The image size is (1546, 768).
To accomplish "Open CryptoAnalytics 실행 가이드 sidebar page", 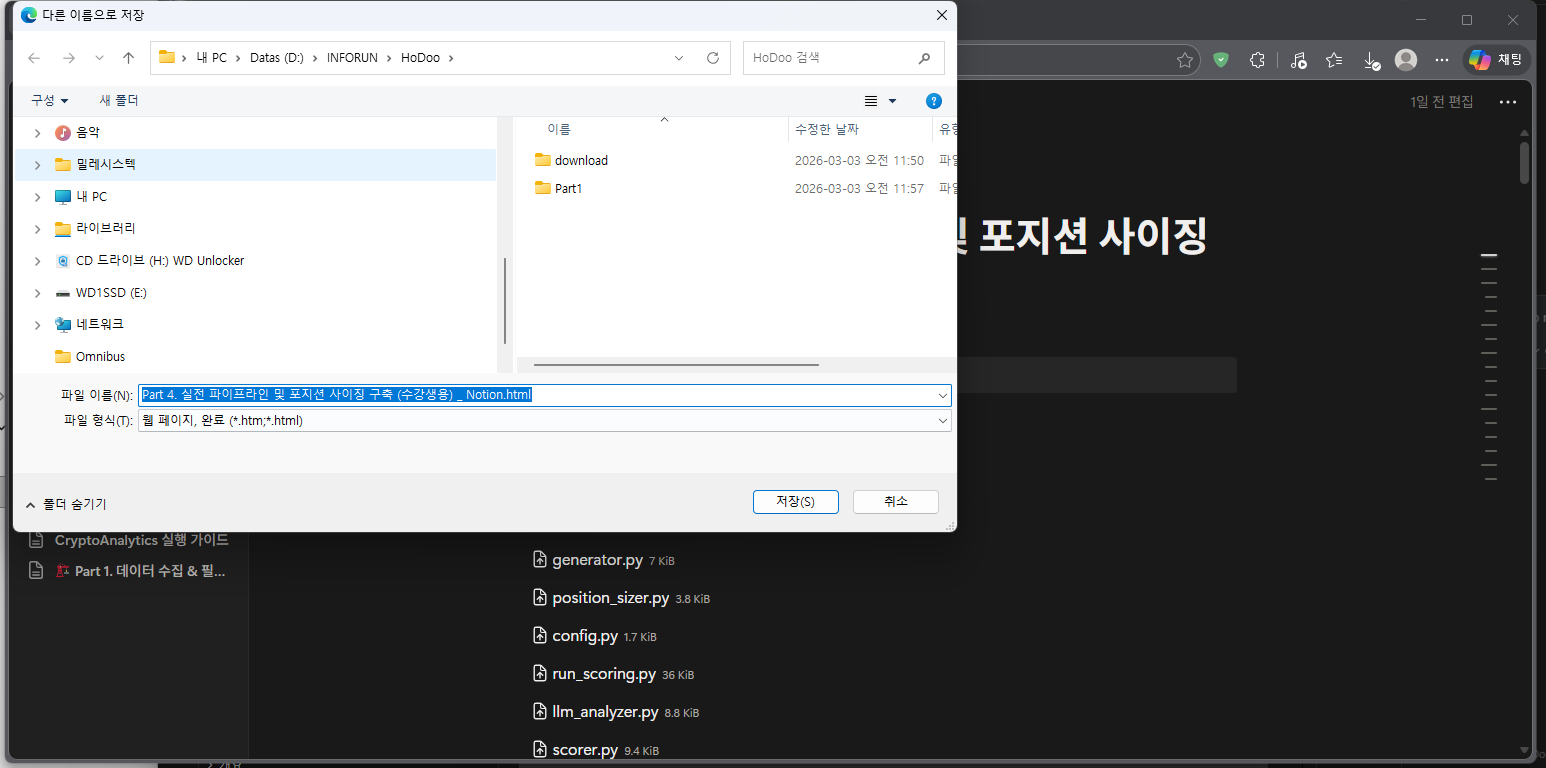I will click(130, 540).
